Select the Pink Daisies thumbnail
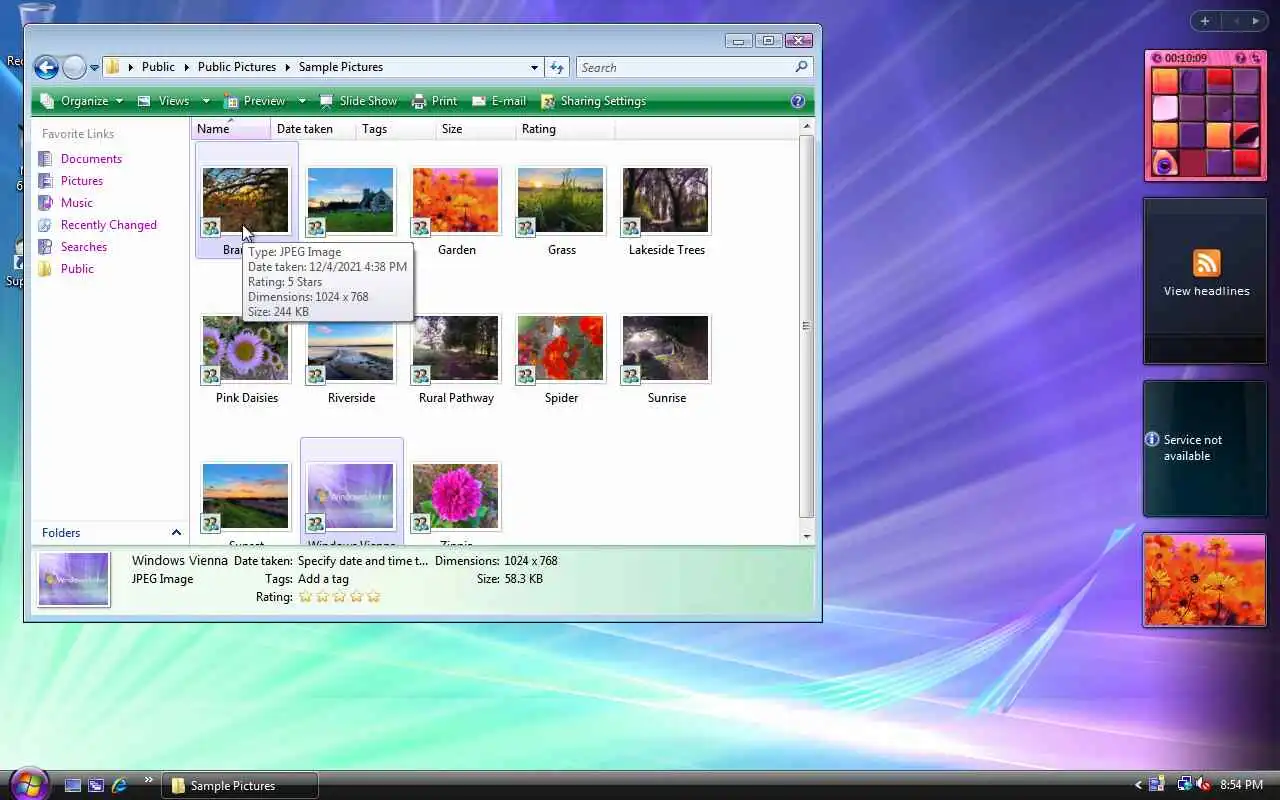The height and width of the screenshot is (800, 1280). coord(246,348)
